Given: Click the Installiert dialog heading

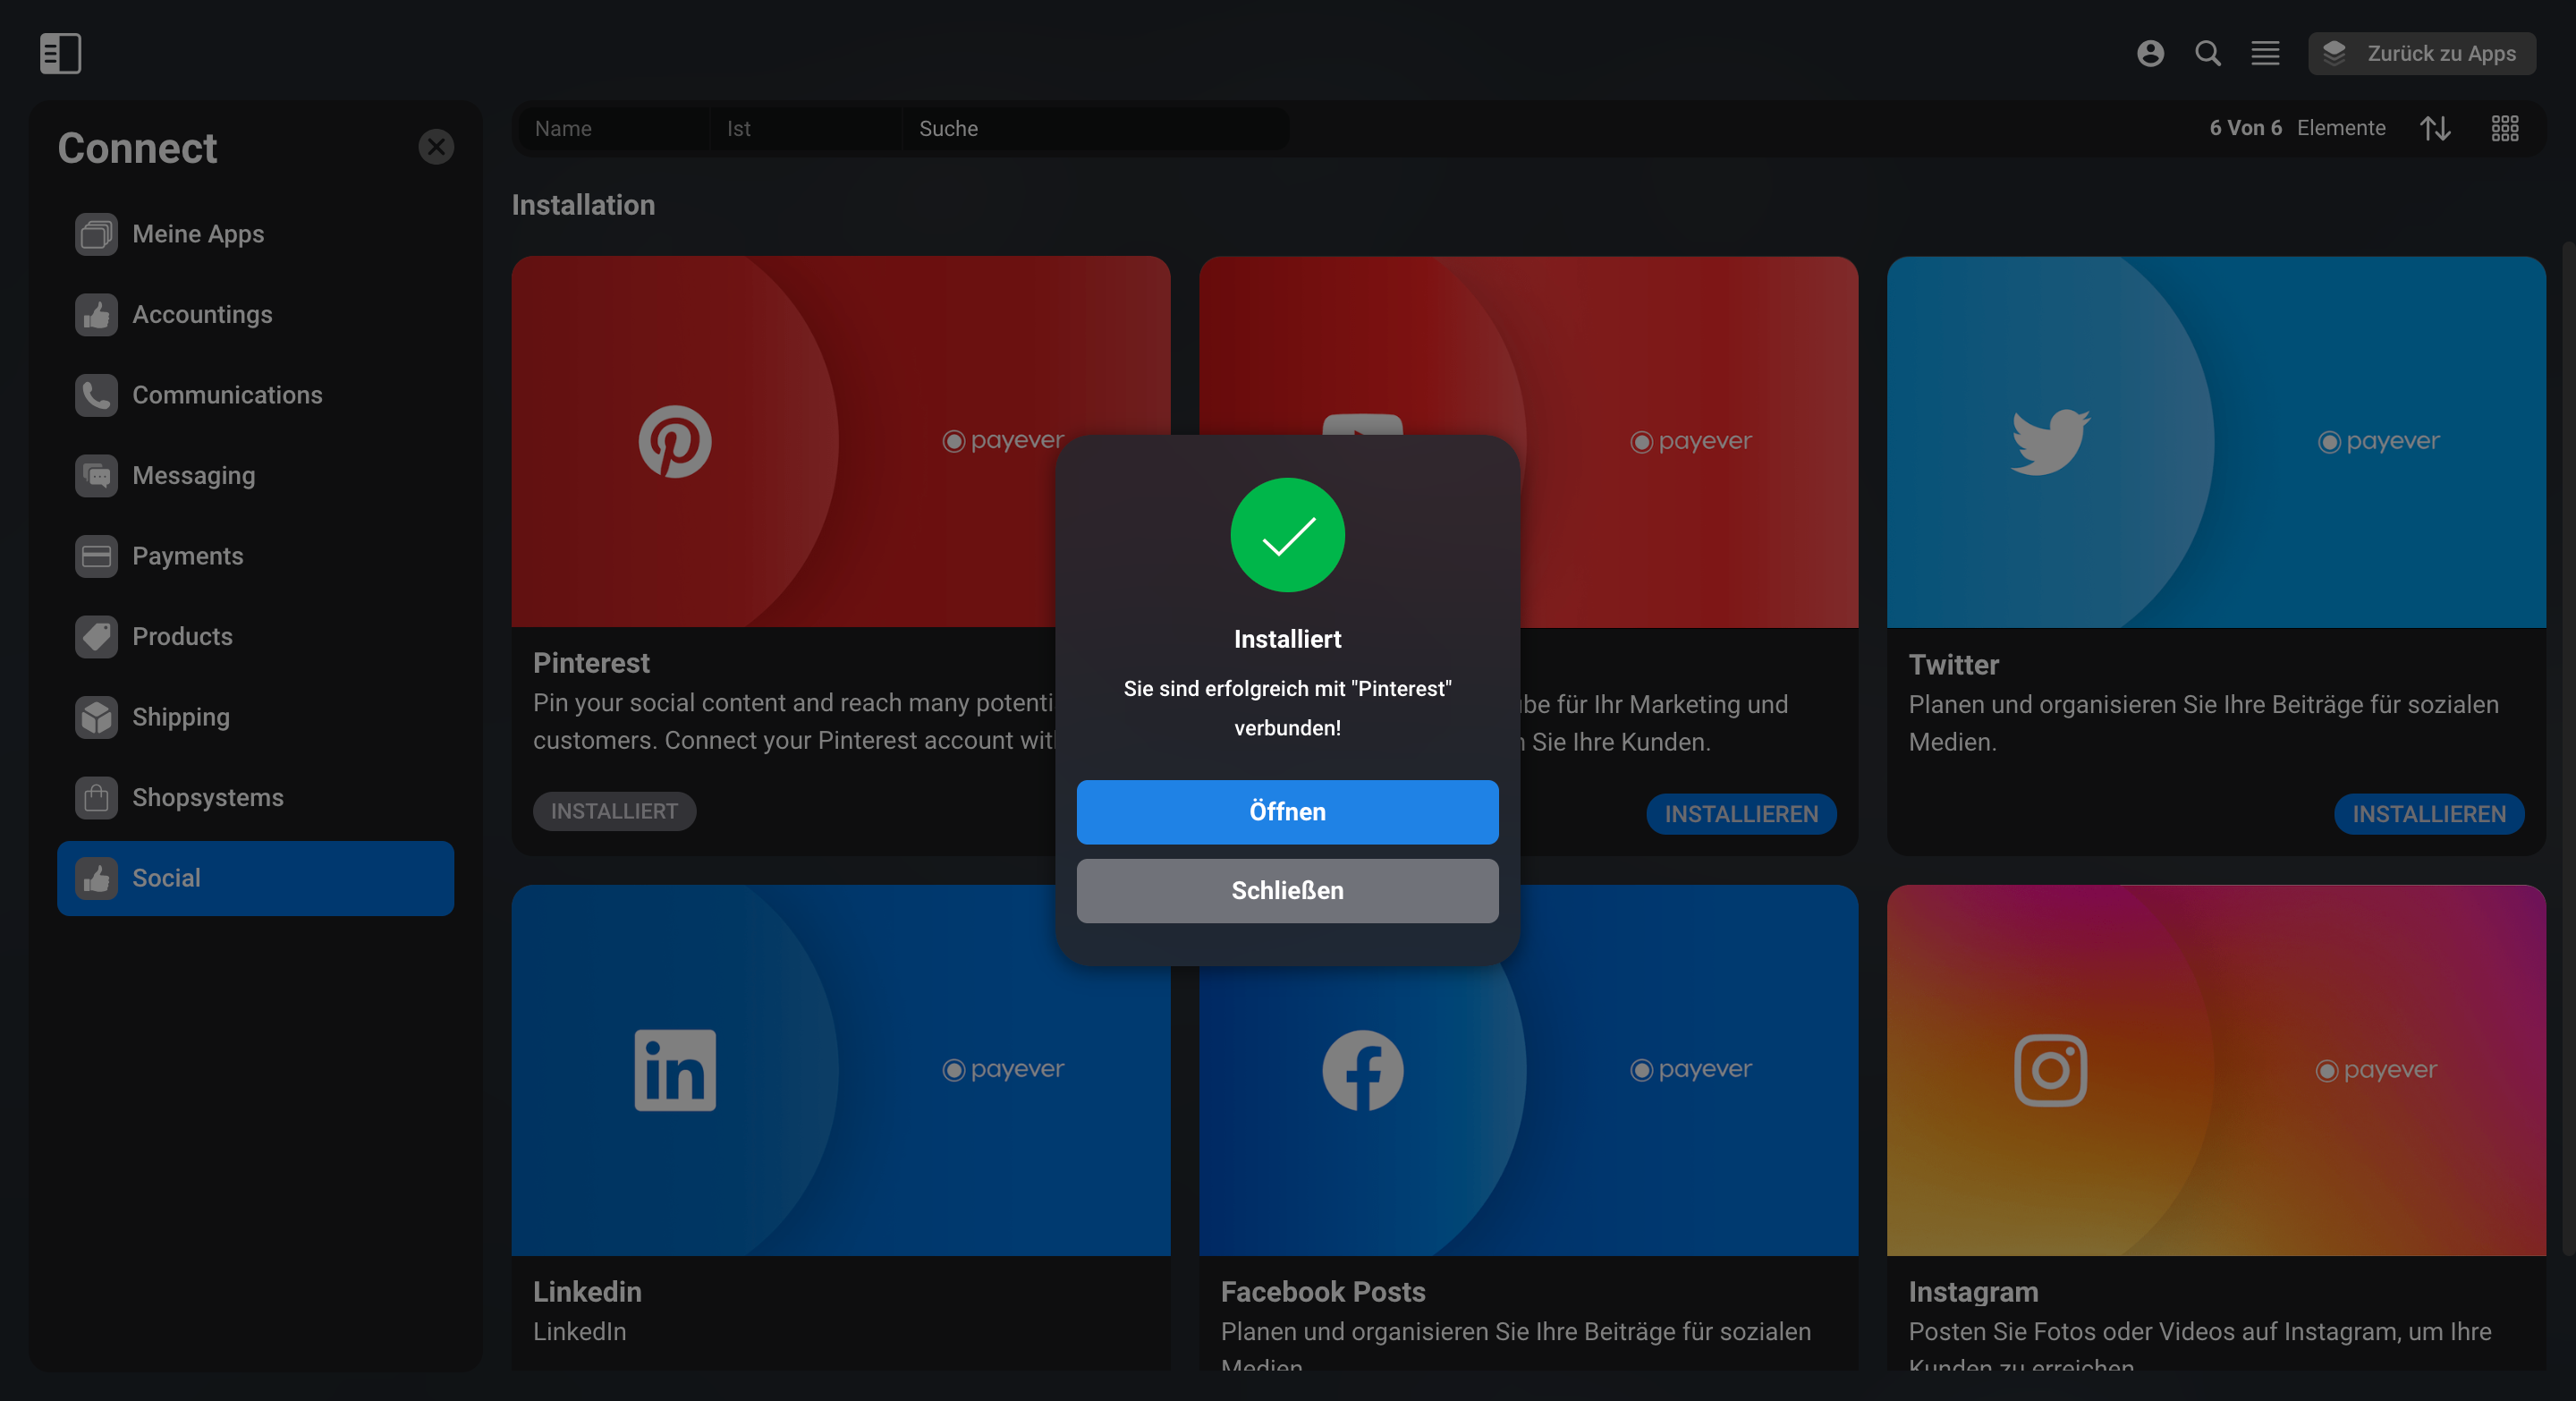Looking at the screenshot, I should [1287, 639].
